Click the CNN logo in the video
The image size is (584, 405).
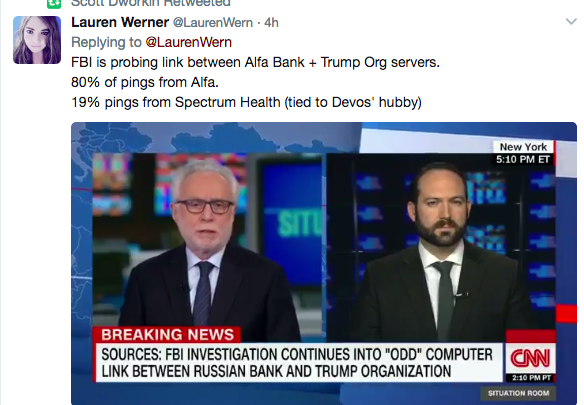point(530,358)
